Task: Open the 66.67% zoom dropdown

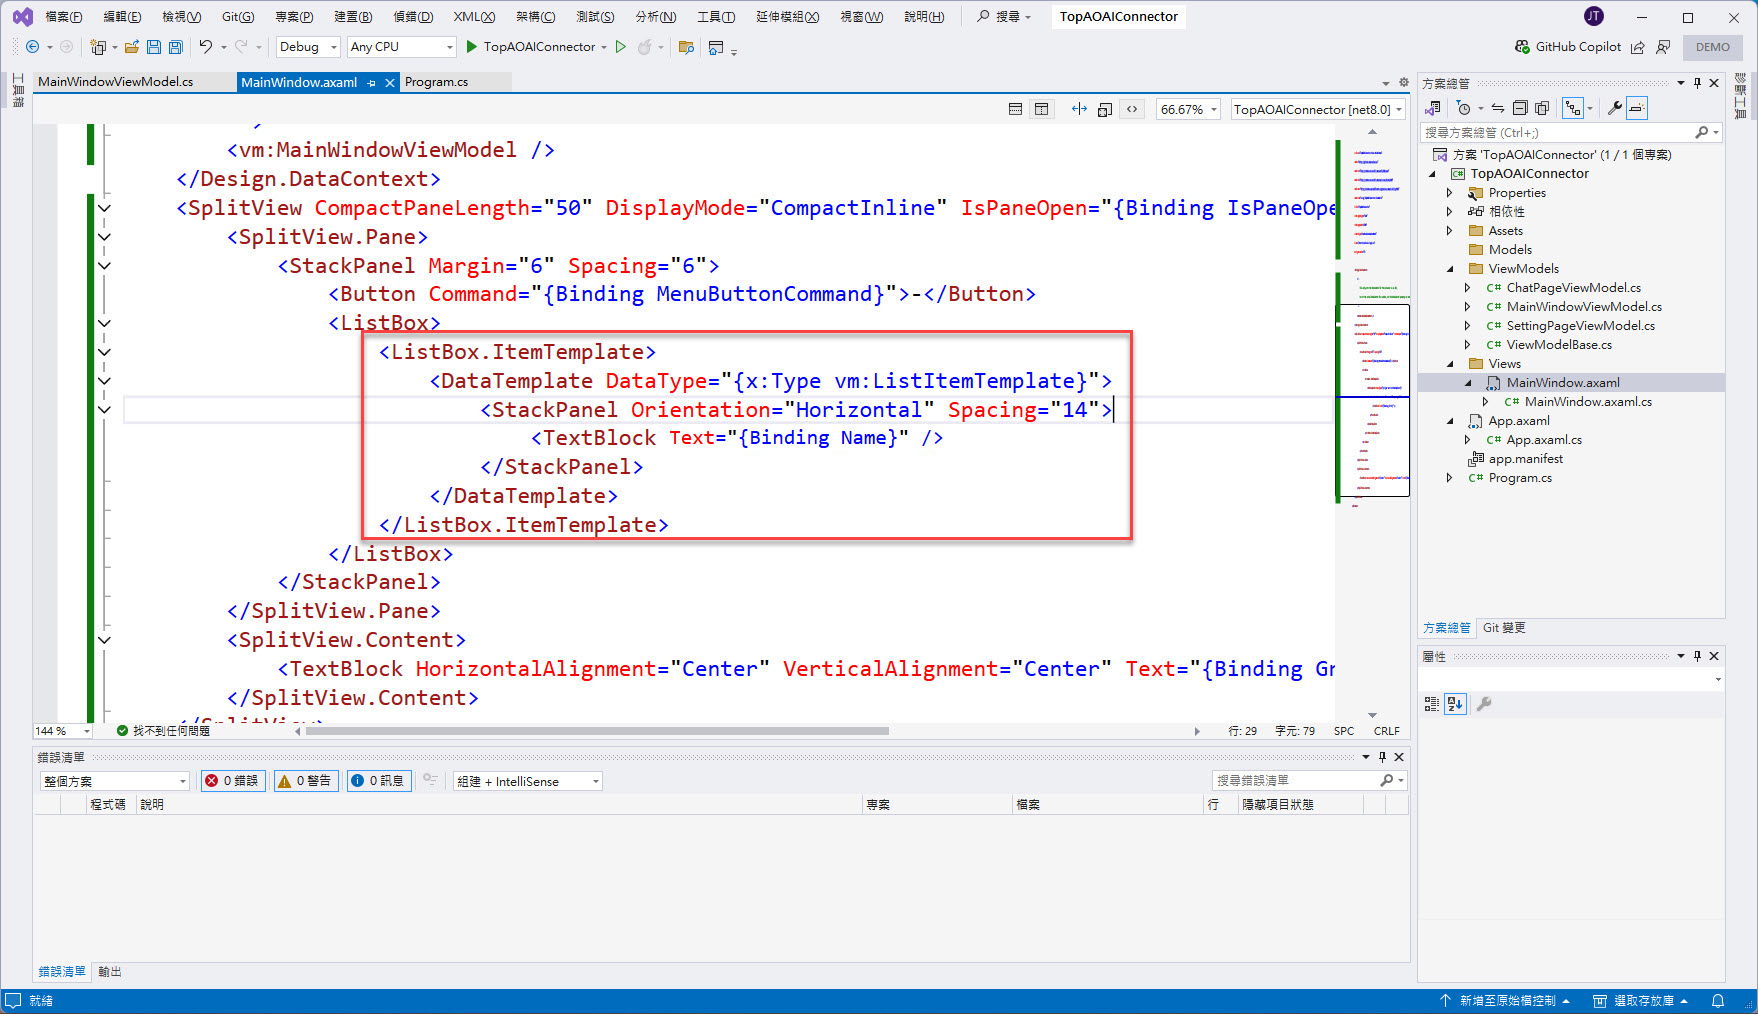Action: [x=1188, y=109]
